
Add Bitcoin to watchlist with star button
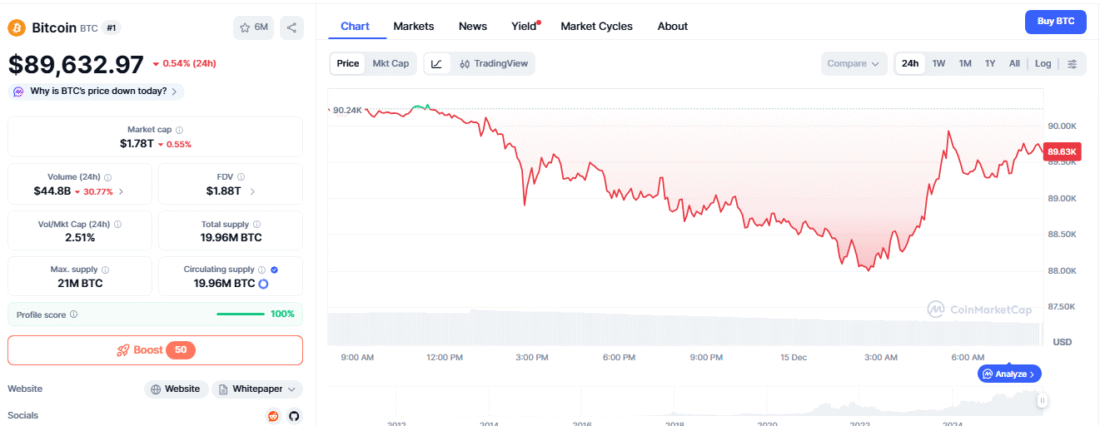(x=254, y=28)
